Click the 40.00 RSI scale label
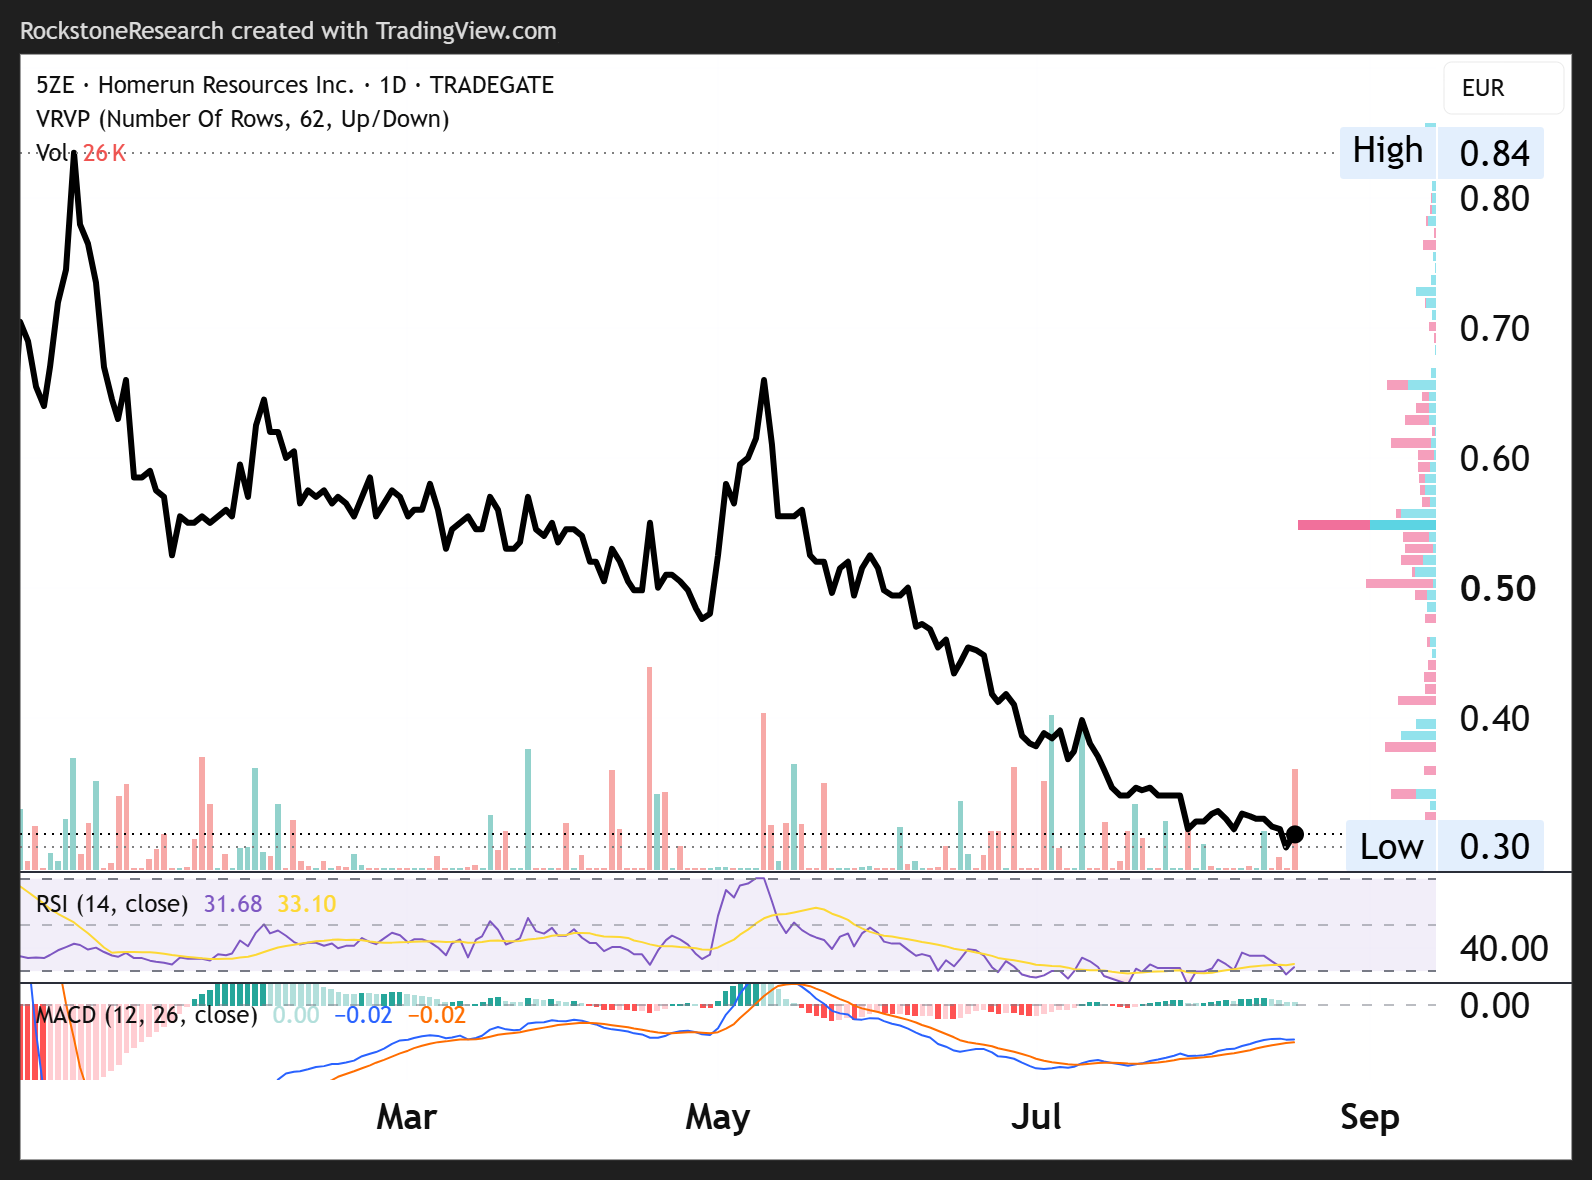 pos(1504,948)
